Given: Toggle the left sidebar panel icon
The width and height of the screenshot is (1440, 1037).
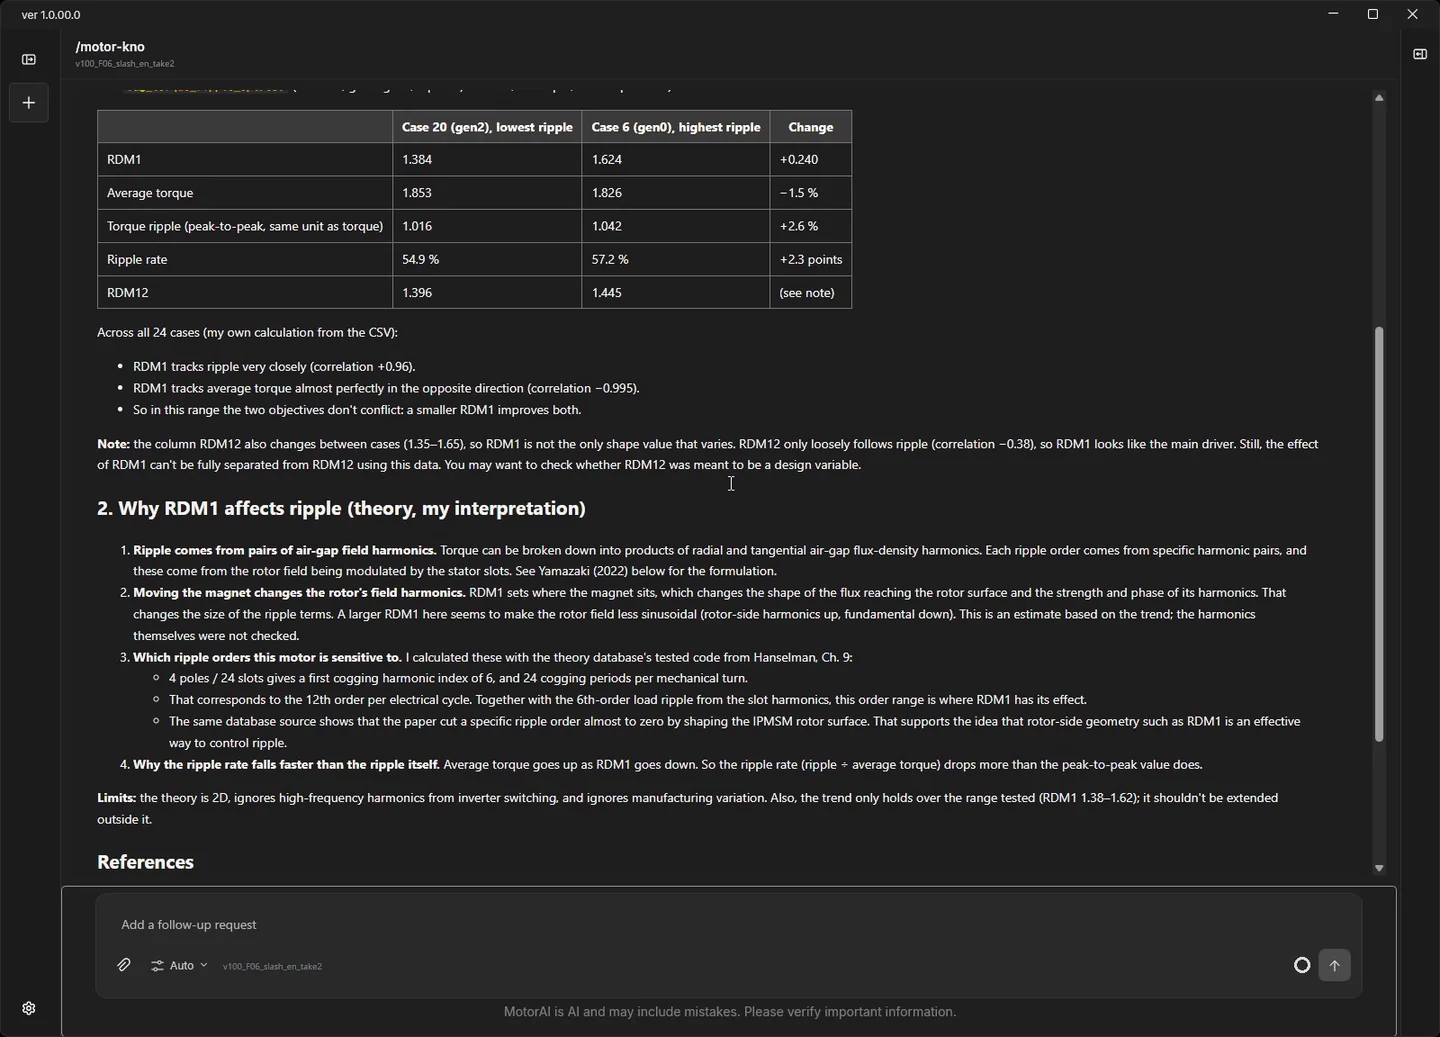Looking at the screenshot, I should (x=29, y=59).
